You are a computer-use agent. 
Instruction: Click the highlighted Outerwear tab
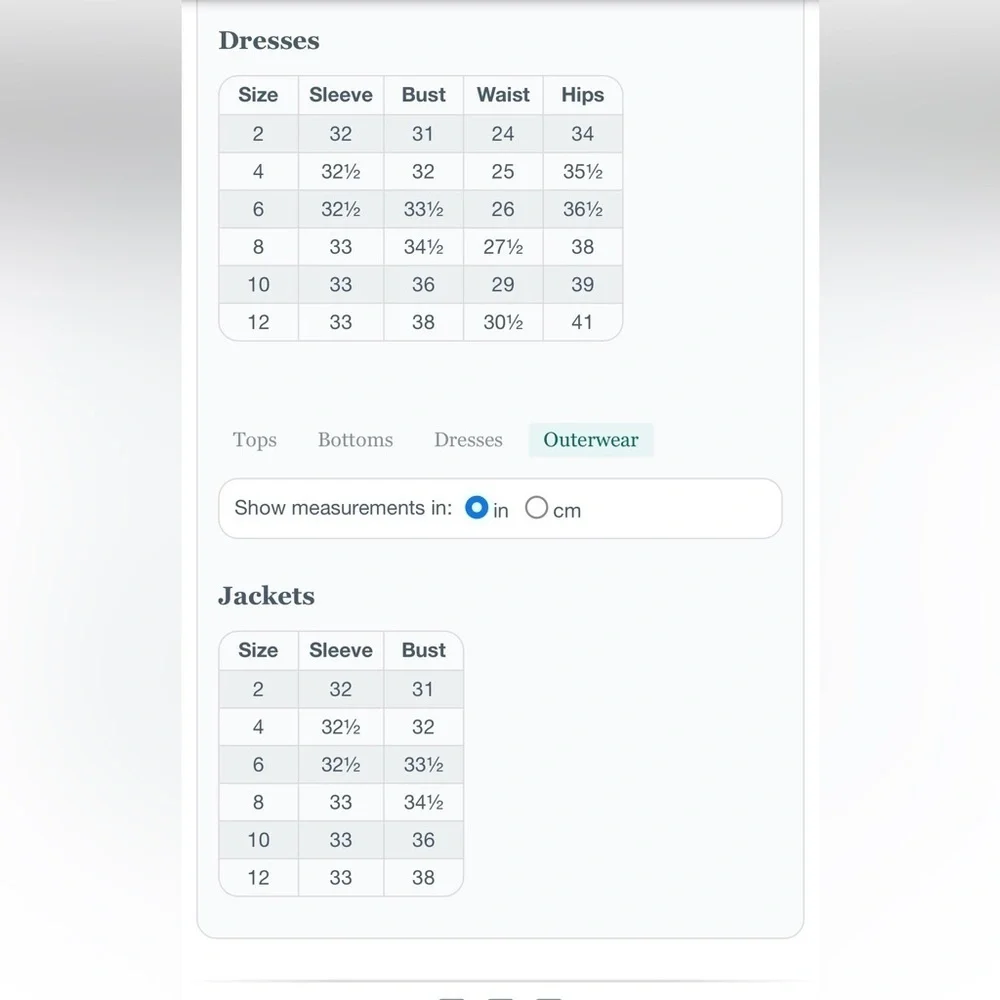point(591,439)
